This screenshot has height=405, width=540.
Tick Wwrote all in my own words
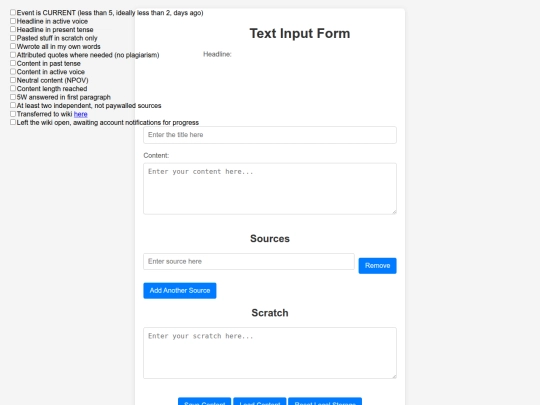pyautogui.click(x=13, y=46)
